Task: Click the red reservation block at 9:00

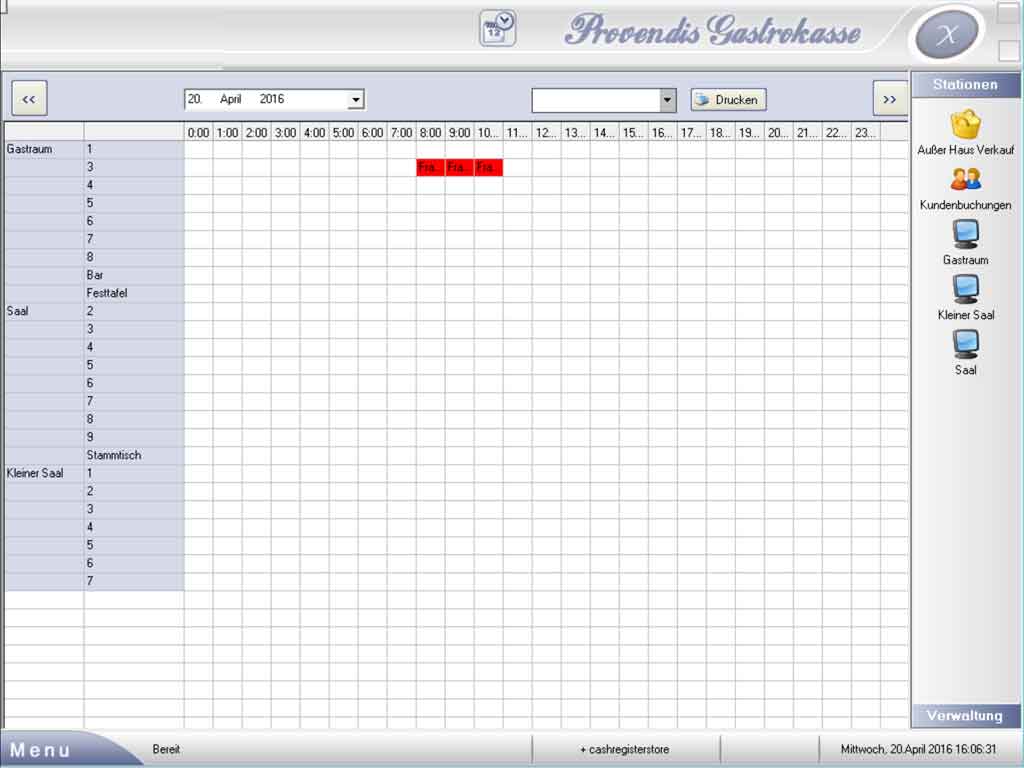Action: 459,167
